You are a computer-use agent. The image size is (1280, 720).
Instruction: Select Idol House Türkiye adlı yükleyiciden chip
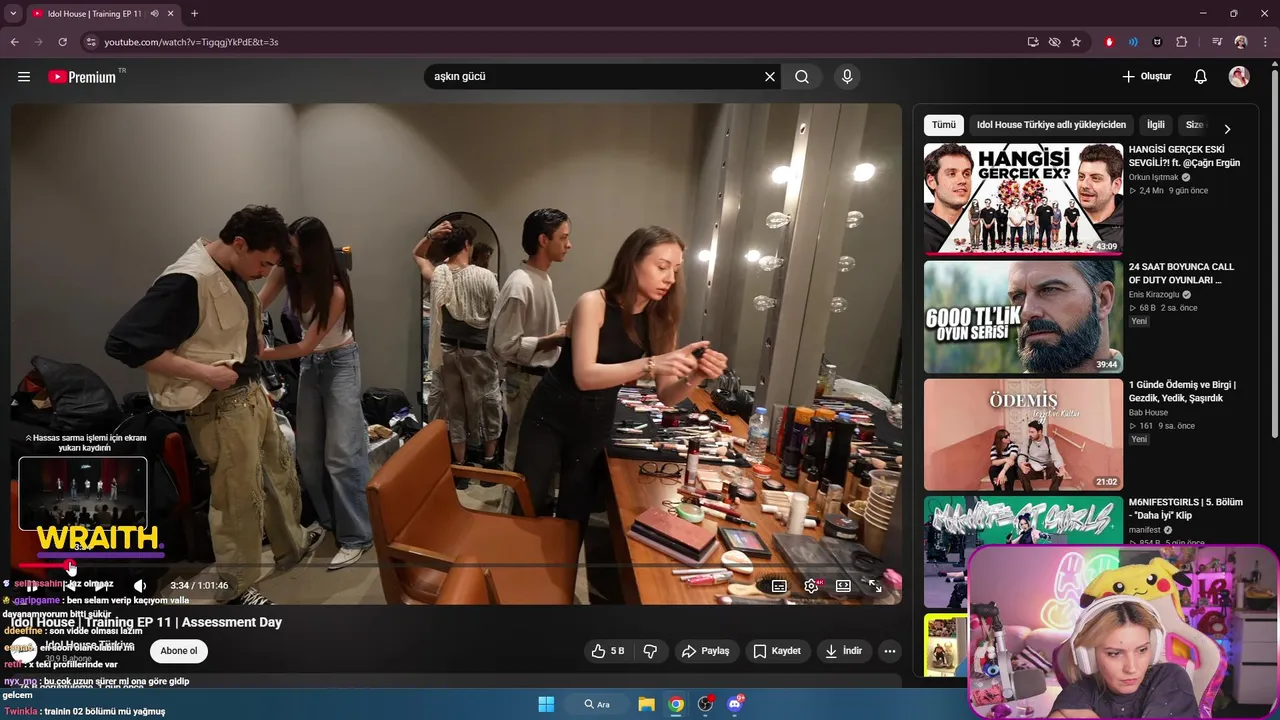1051,125
